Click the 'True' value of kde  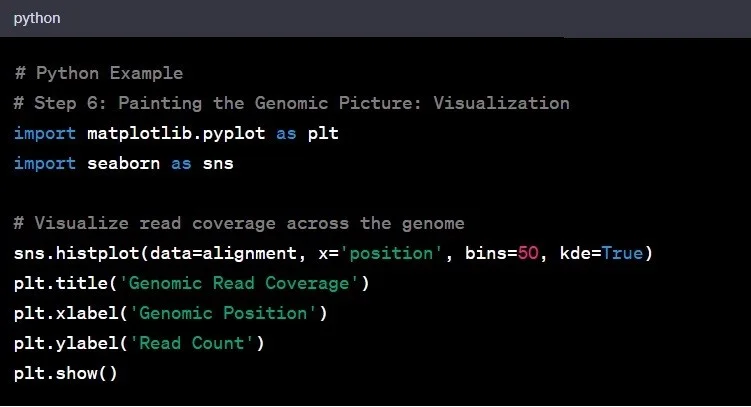[622, 253]
